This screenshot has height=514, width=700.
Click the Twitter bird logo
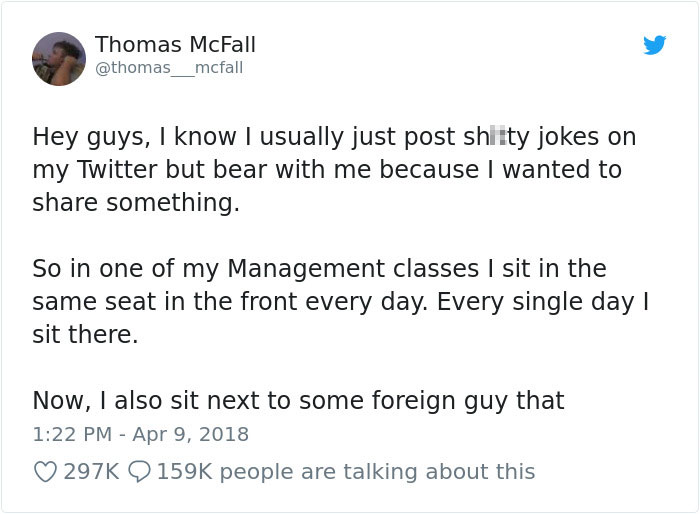point(654,45)
